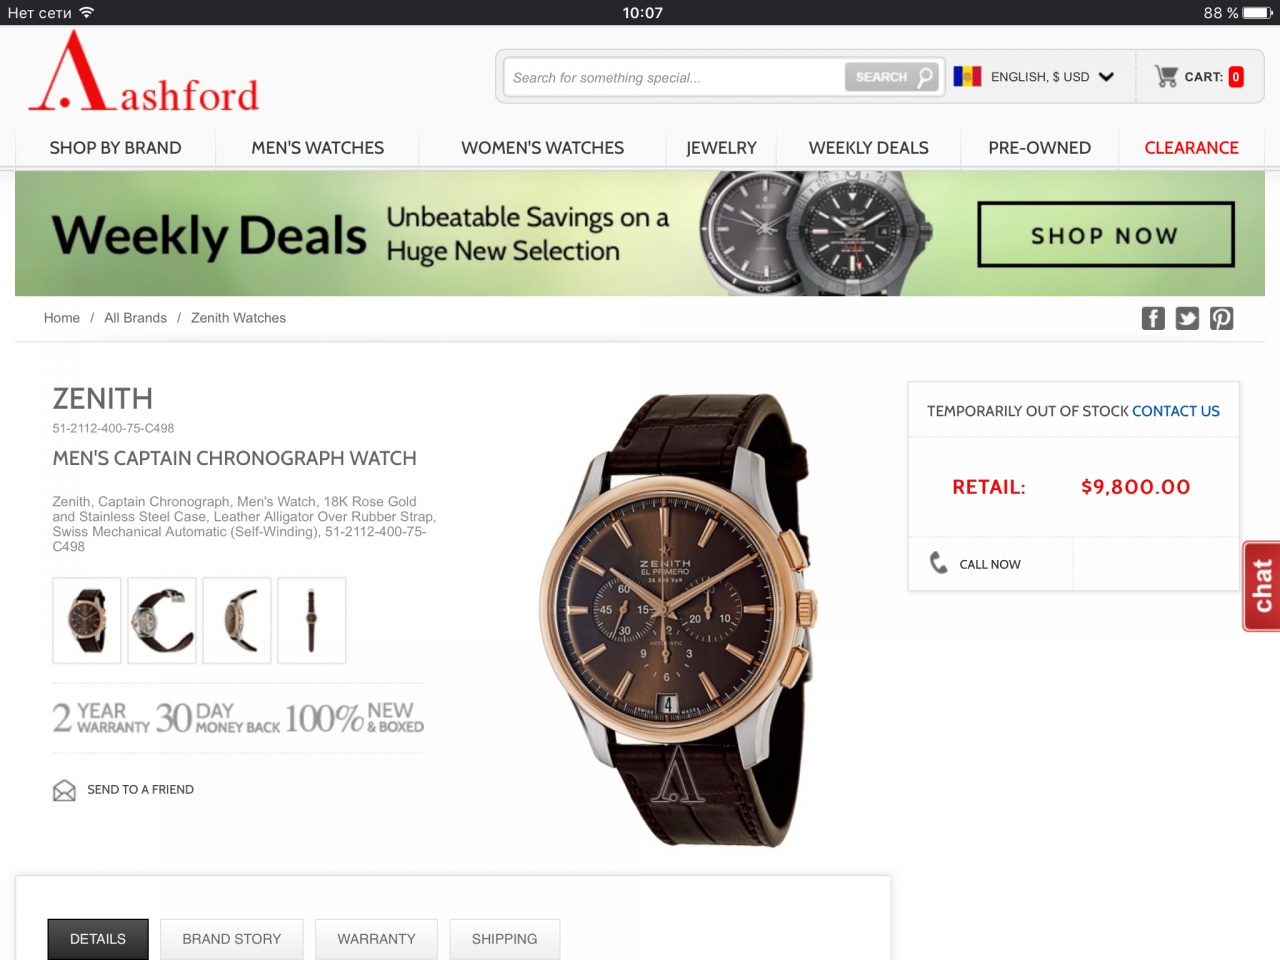Open the red chat side tab
The image size is (1280, 960).
click(1261, 586)
